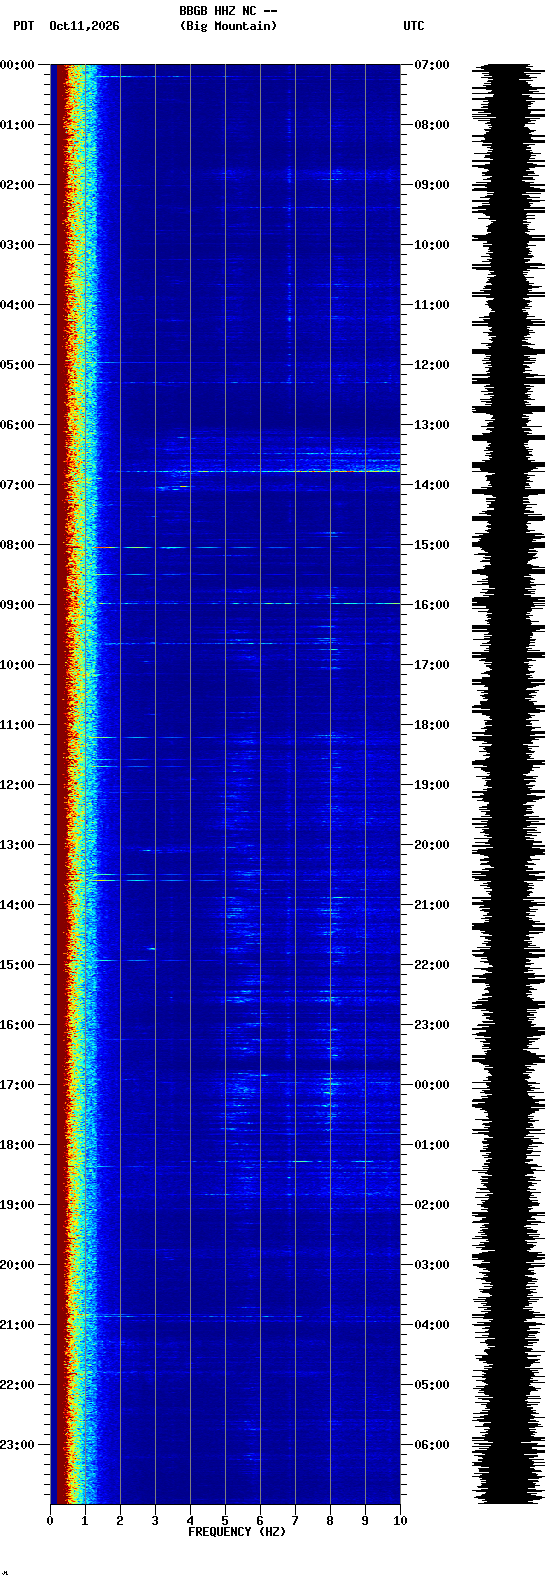Click the 9 Hz frequency tick label
Viewport: 552px width, 1584px height.
tap(365, 1521)
